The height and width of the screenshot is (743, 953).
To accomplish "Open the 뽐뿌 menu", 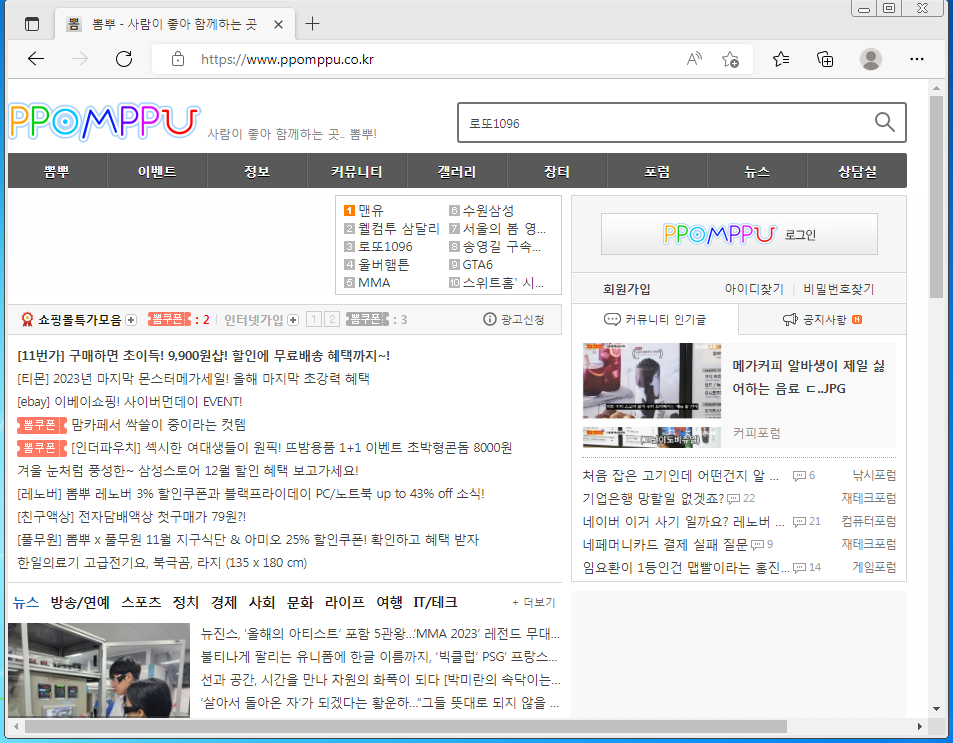I will pyautogui.click(x=57, y=171).
